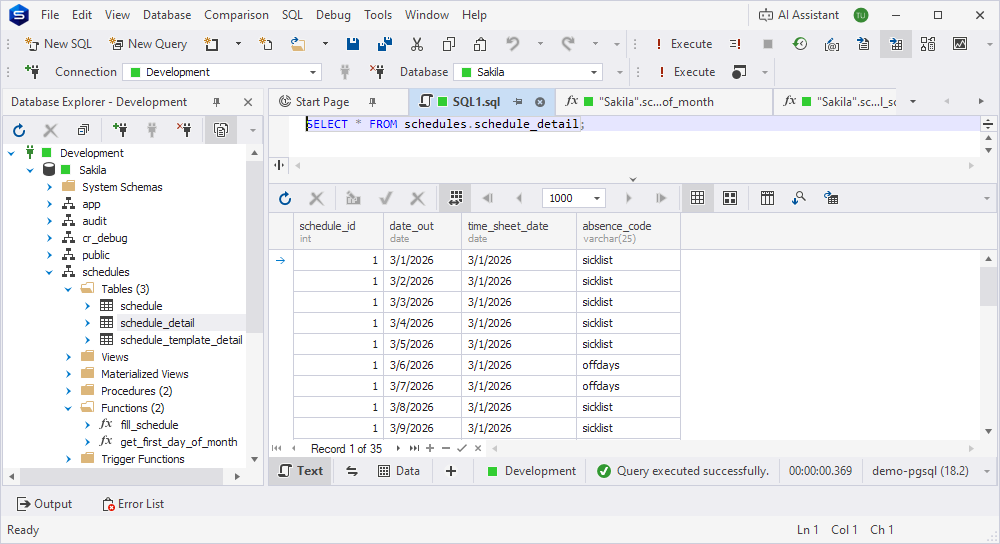Click the date_out cell 3/6/2026

pyautogui.click(x=423, y=365)
